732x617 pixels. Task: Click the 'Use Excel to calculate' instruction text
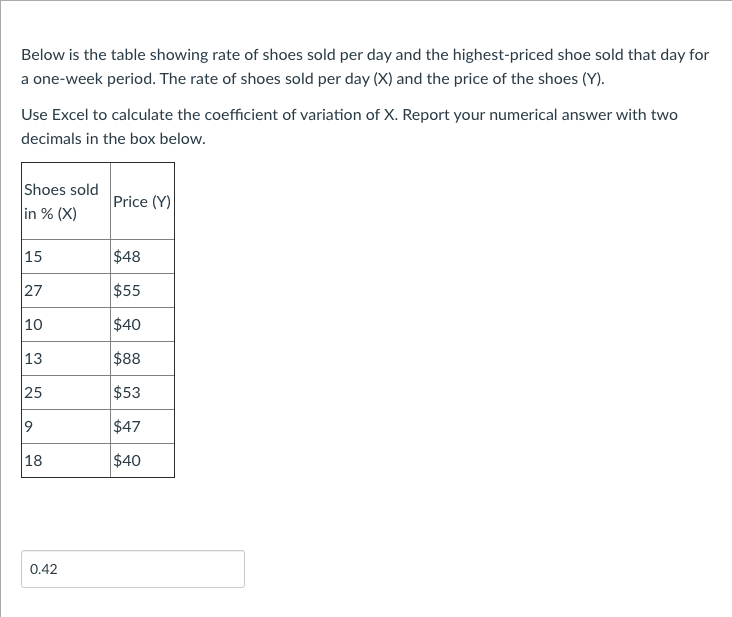[x=349, y=126]
